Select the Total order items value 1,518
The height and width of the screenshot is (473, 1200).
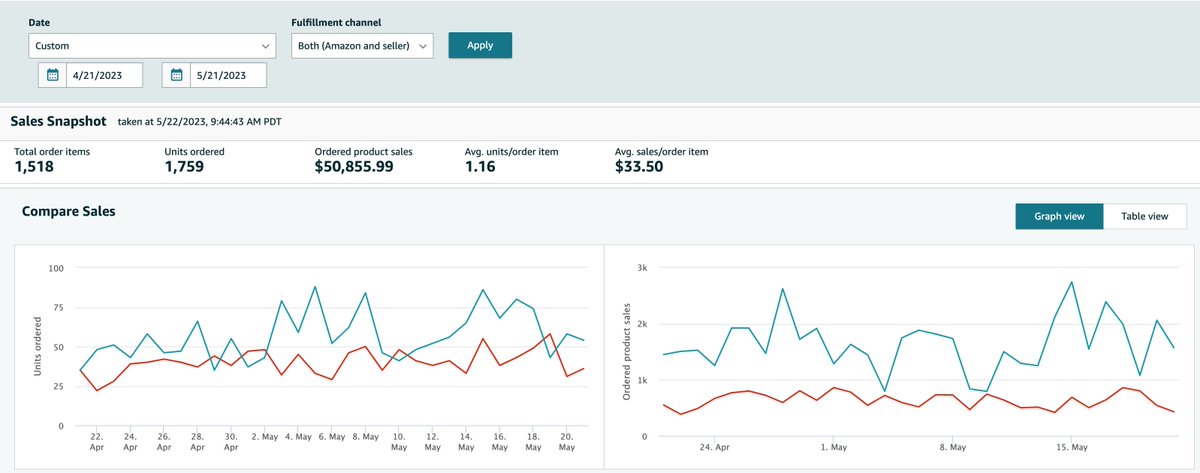pos(34,167)
